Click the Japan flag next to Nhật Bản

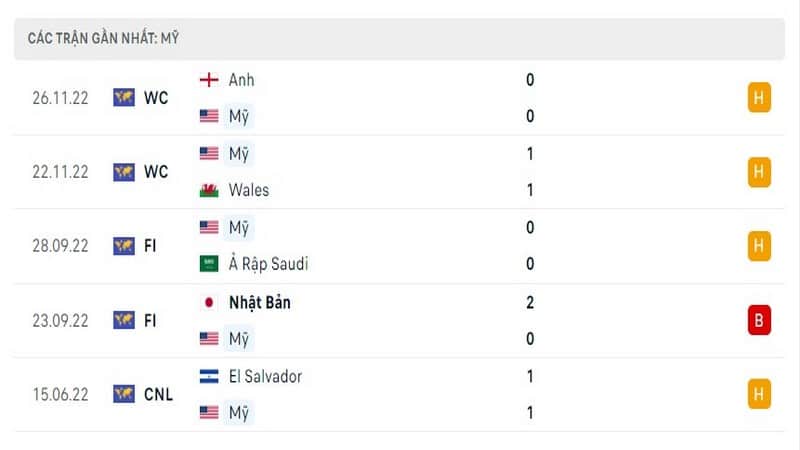coord(209,303)
